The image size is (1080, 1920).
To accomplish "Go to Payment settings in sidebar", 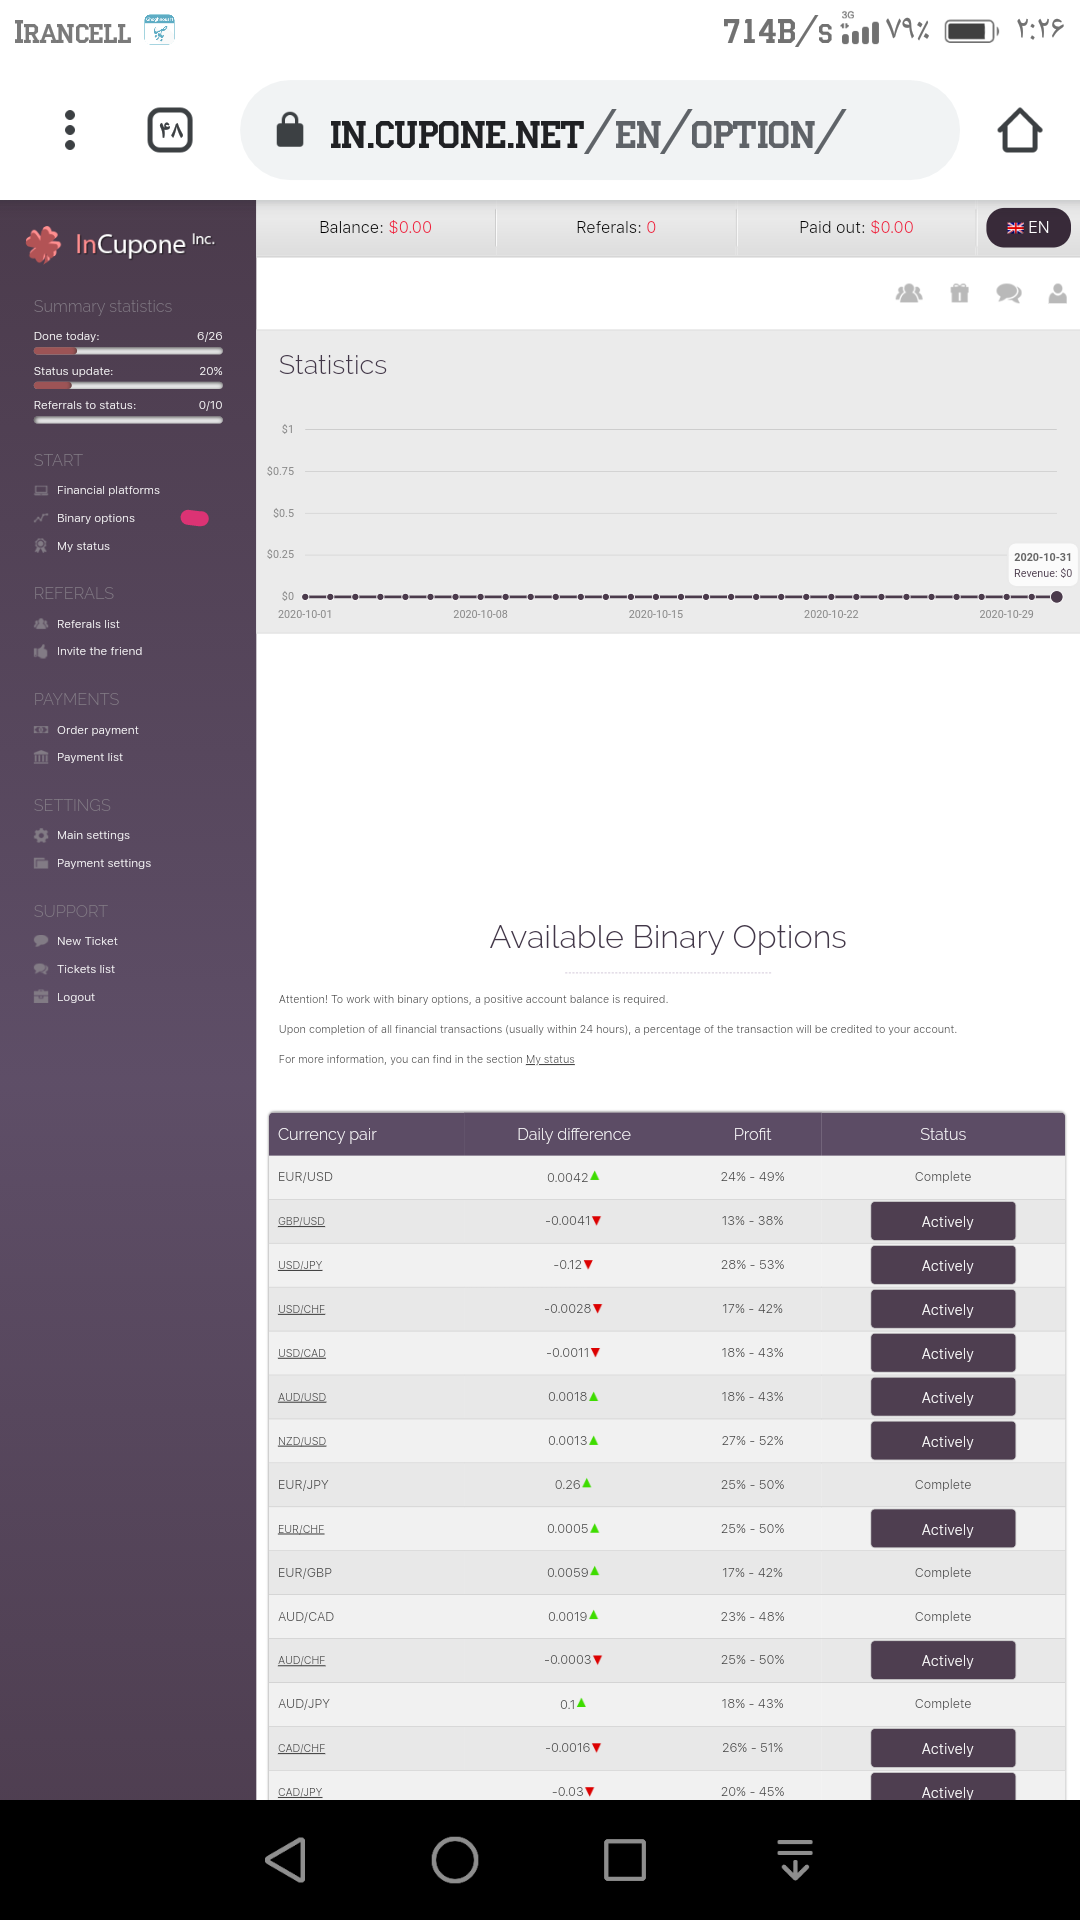I will (x=104, y=863).
